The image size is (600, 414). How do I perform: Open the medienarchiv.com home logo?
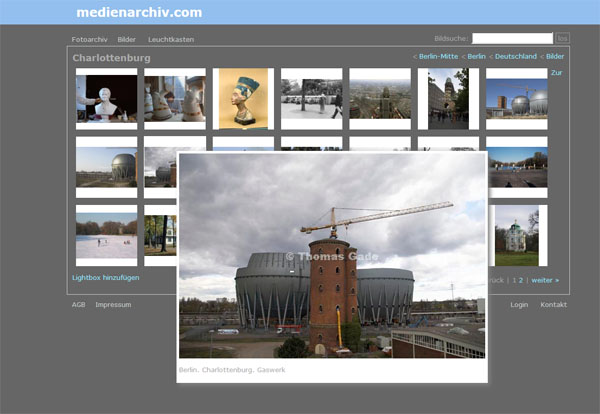click(139, 13)
